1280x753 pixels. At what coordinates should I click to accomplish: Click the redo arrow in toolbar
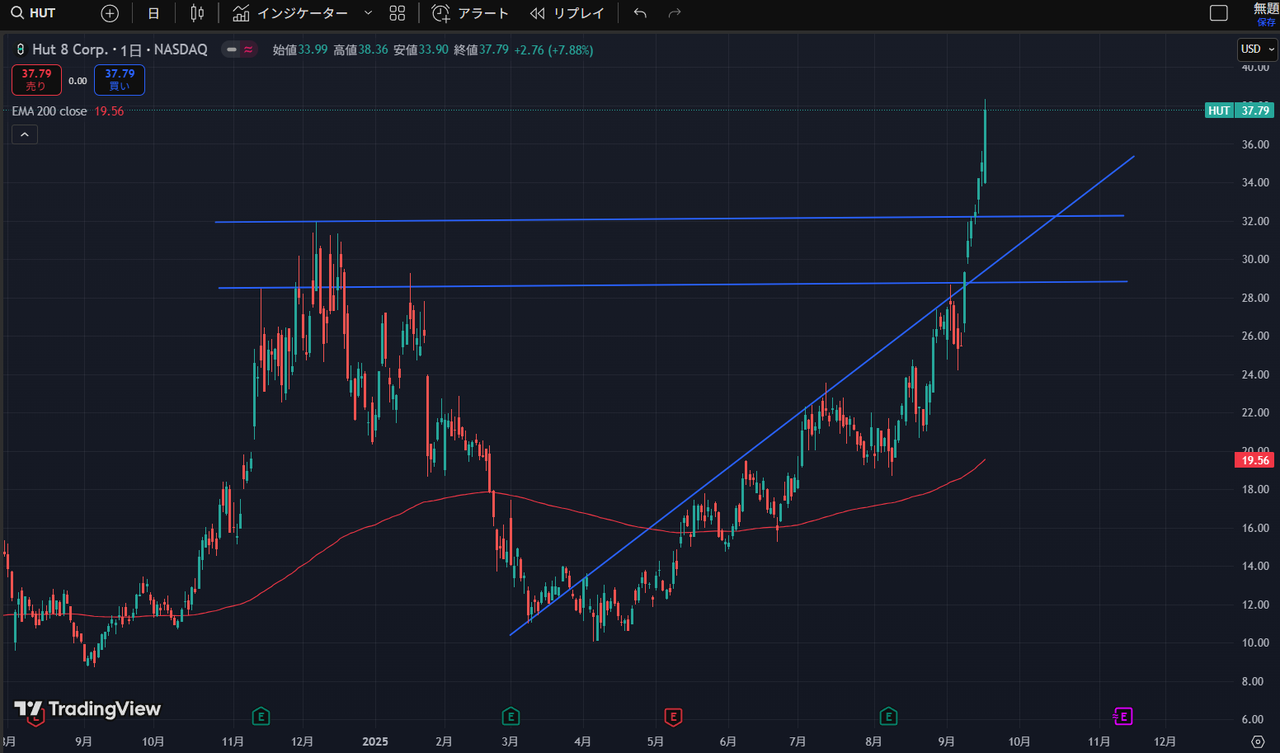pyautogui.click(x=674, y=13)
